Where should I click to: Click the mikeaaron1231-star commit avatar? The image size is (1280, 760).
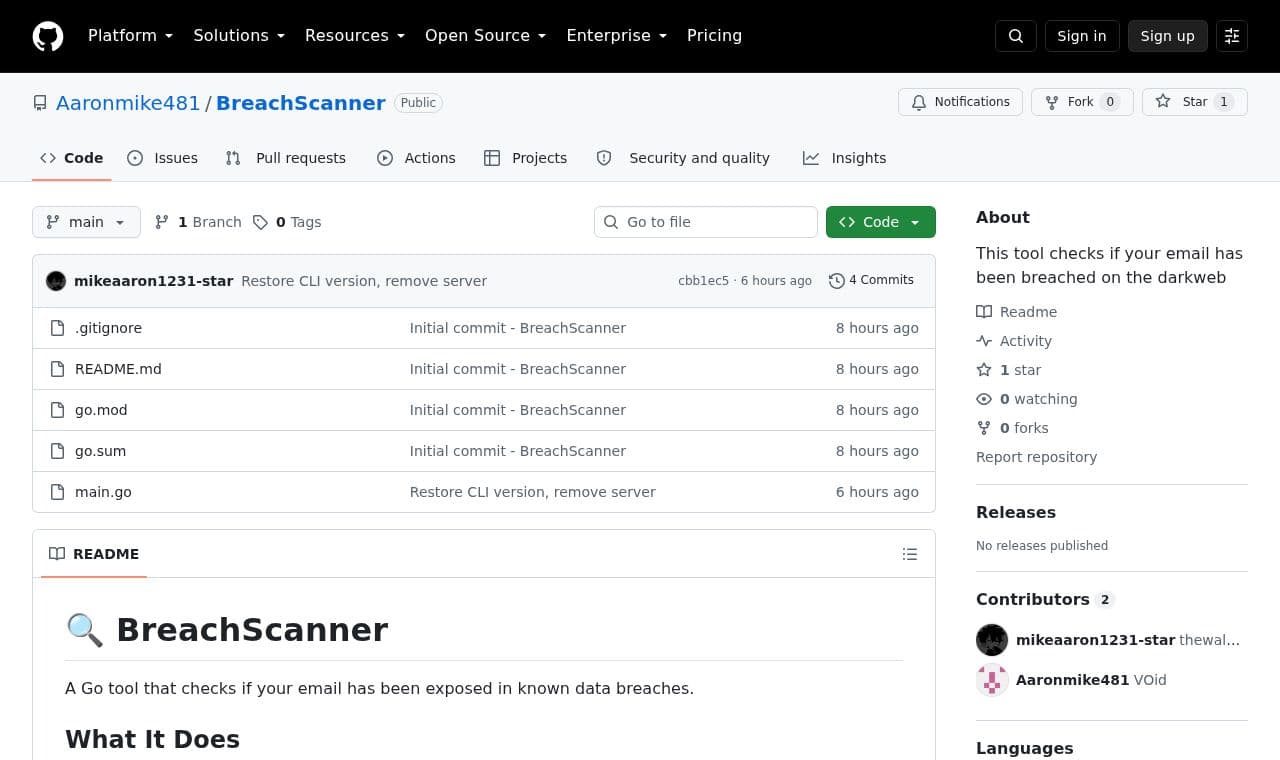tap(56, 281)
